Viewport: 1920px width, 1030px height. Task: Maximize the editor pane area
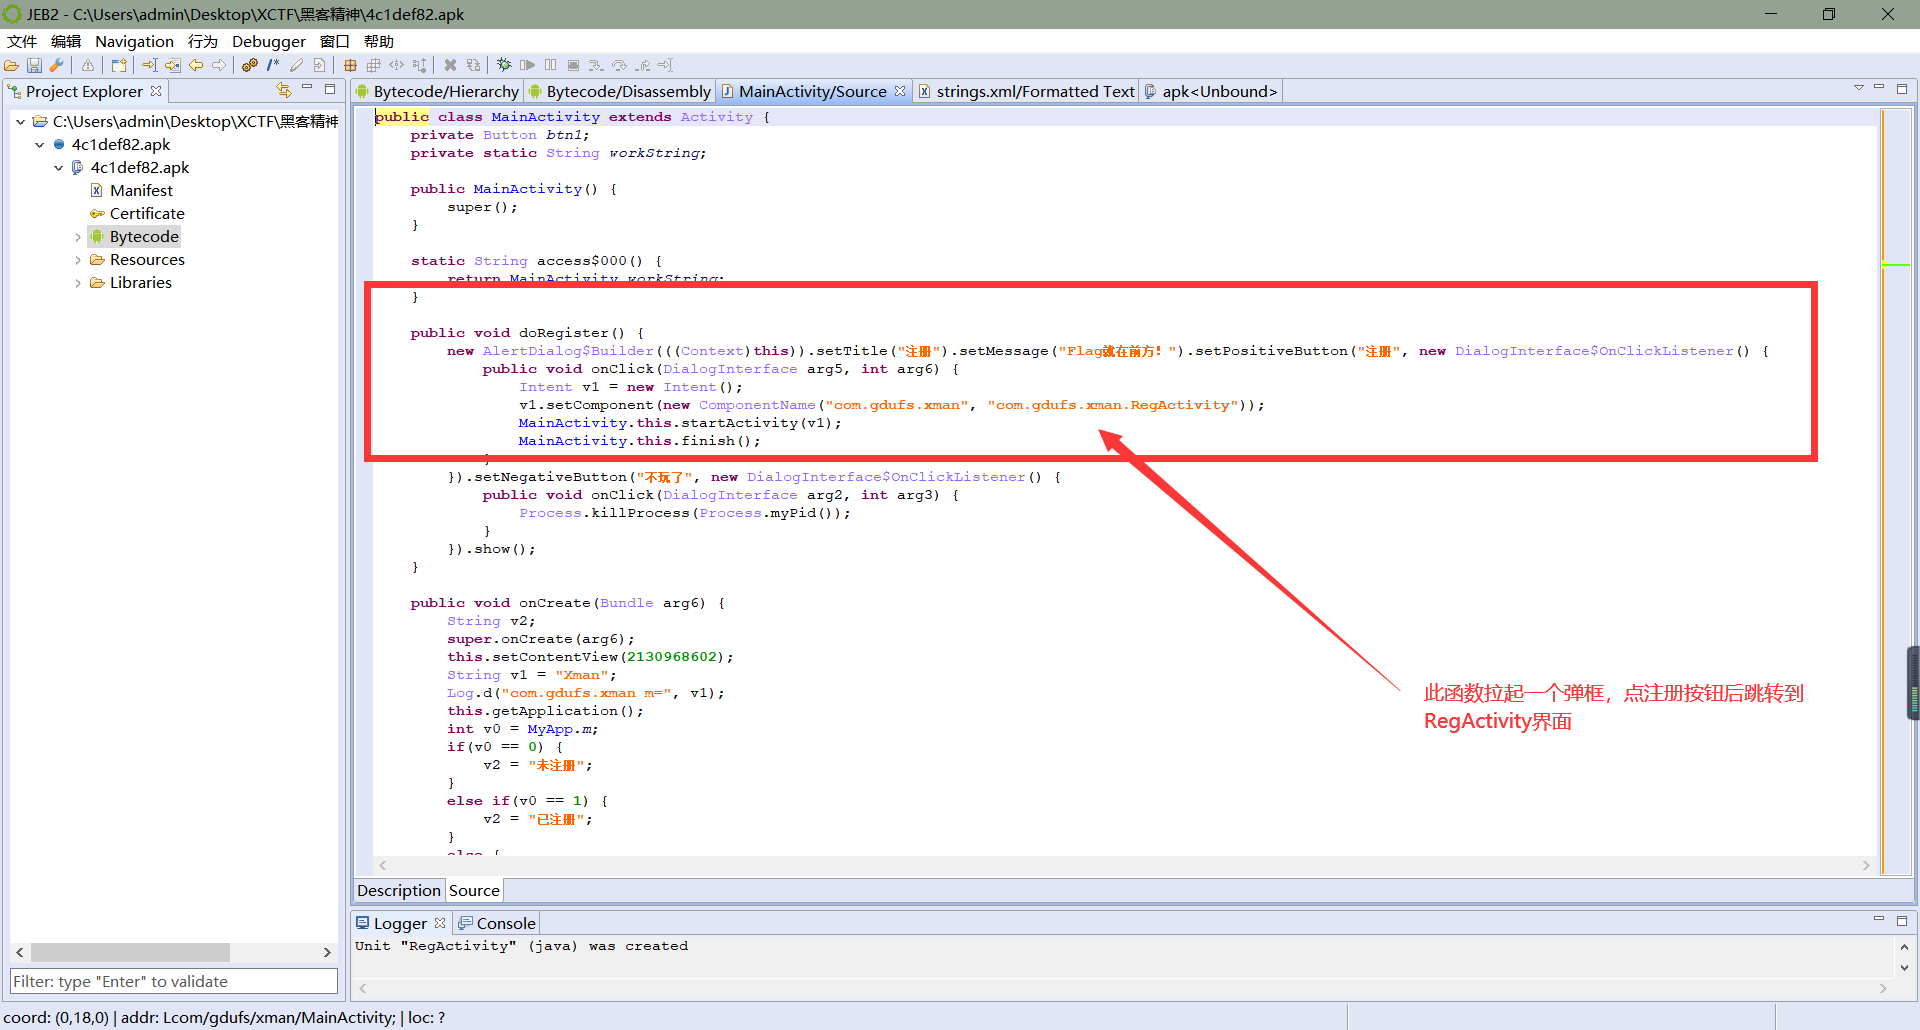pyautogui.click(x=1902, y=88)
